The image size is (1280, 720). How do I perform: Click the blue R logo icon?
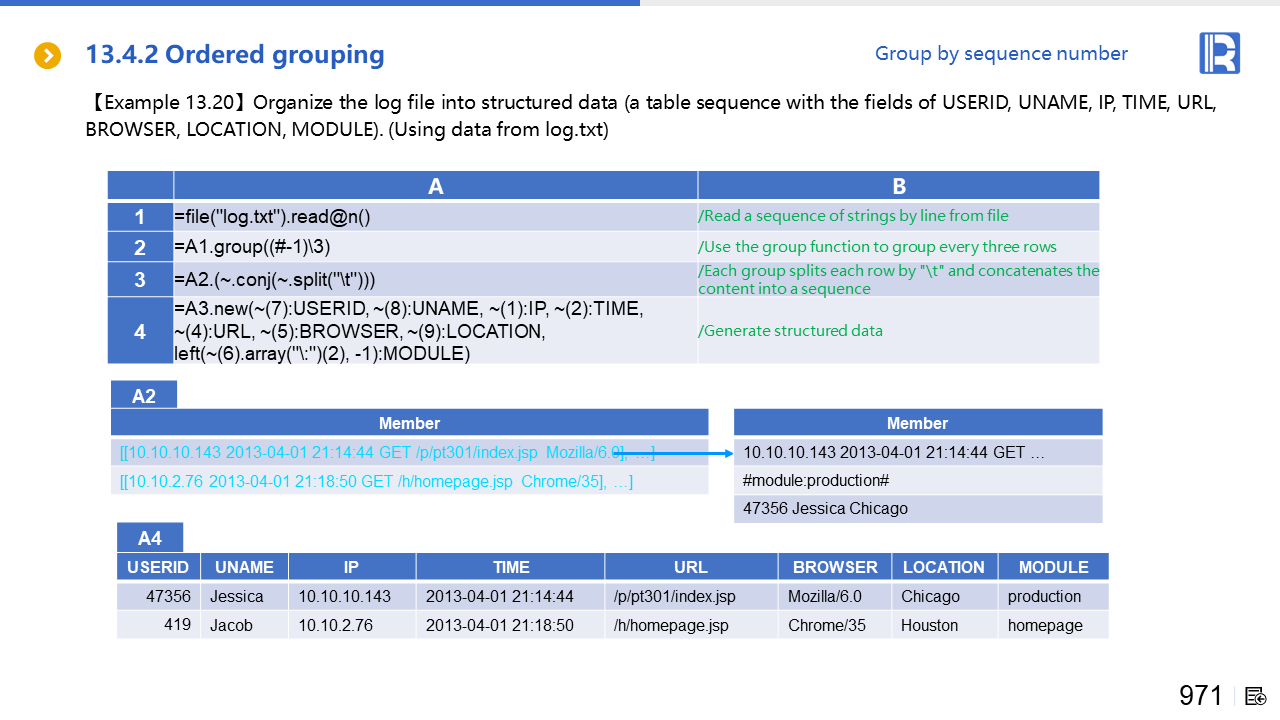[x=1219, y=53]
